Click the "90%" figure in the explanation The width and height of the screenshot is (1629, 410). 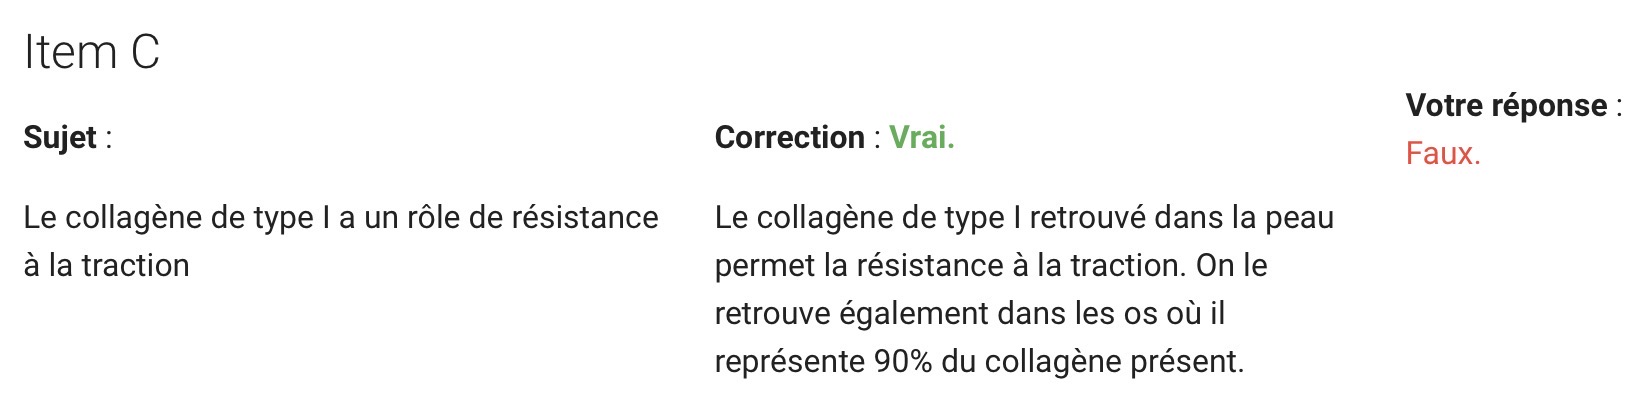tap(903, 362)
